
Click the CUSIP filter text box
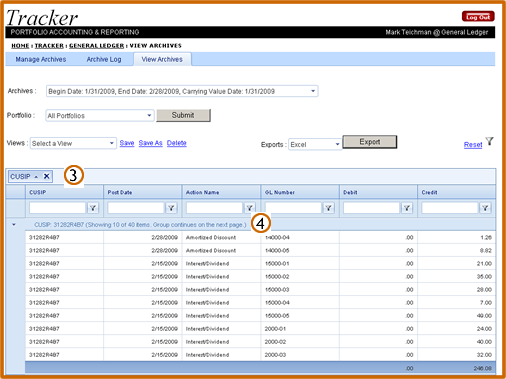click(57, 208)
